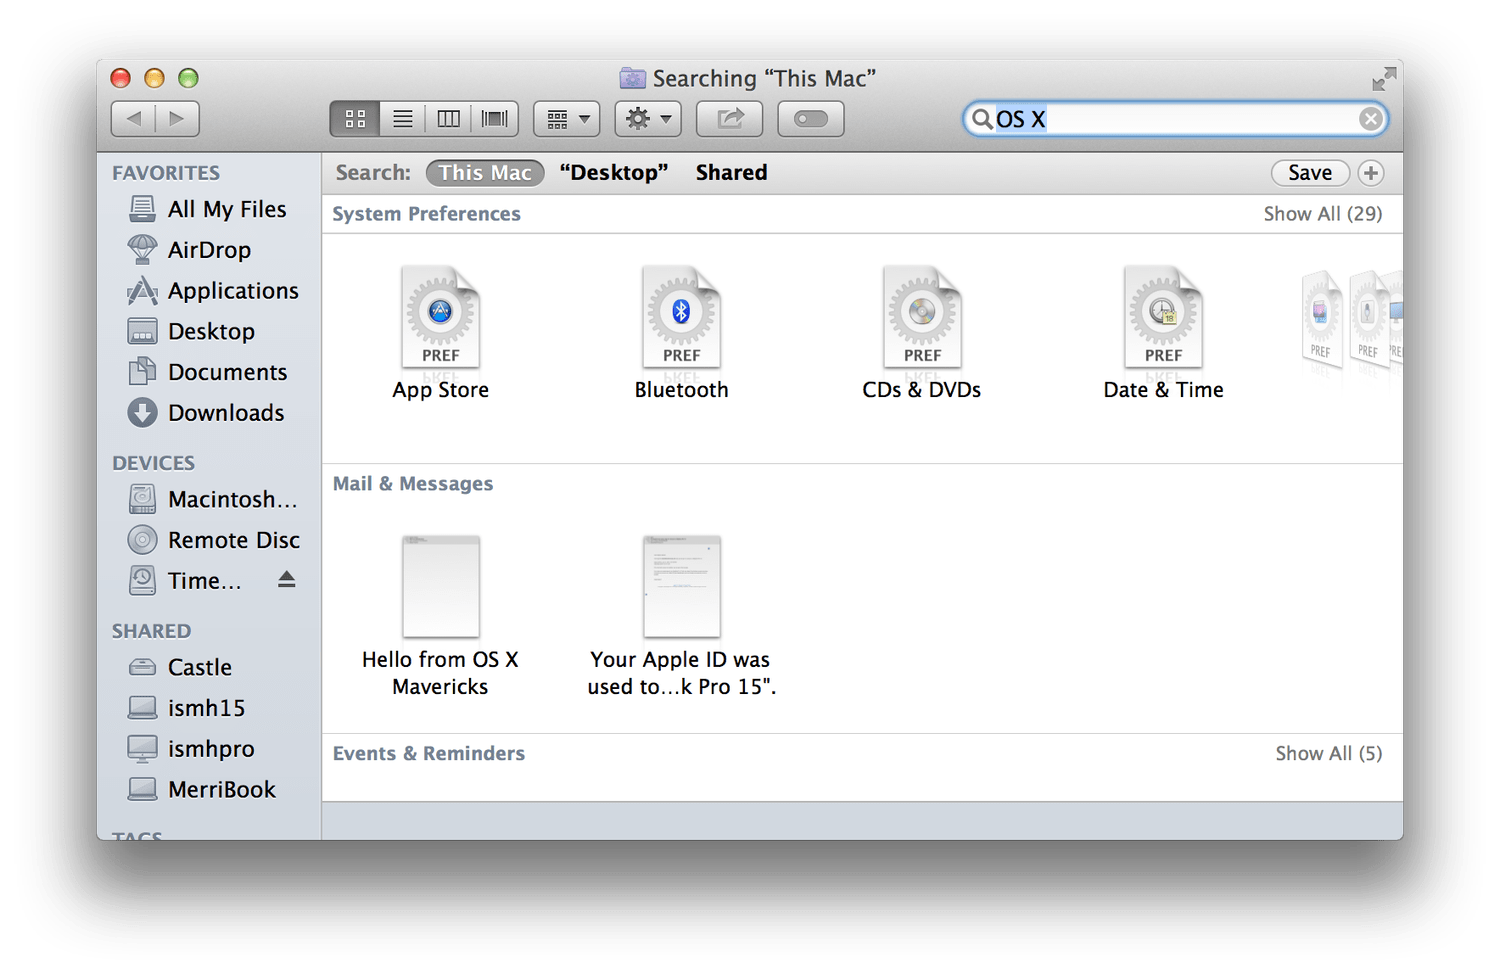The width and height of the screenshot is (1500, 974).
Task: Close the Finder window
Action: pyautogui.click(x=121, y=78)
